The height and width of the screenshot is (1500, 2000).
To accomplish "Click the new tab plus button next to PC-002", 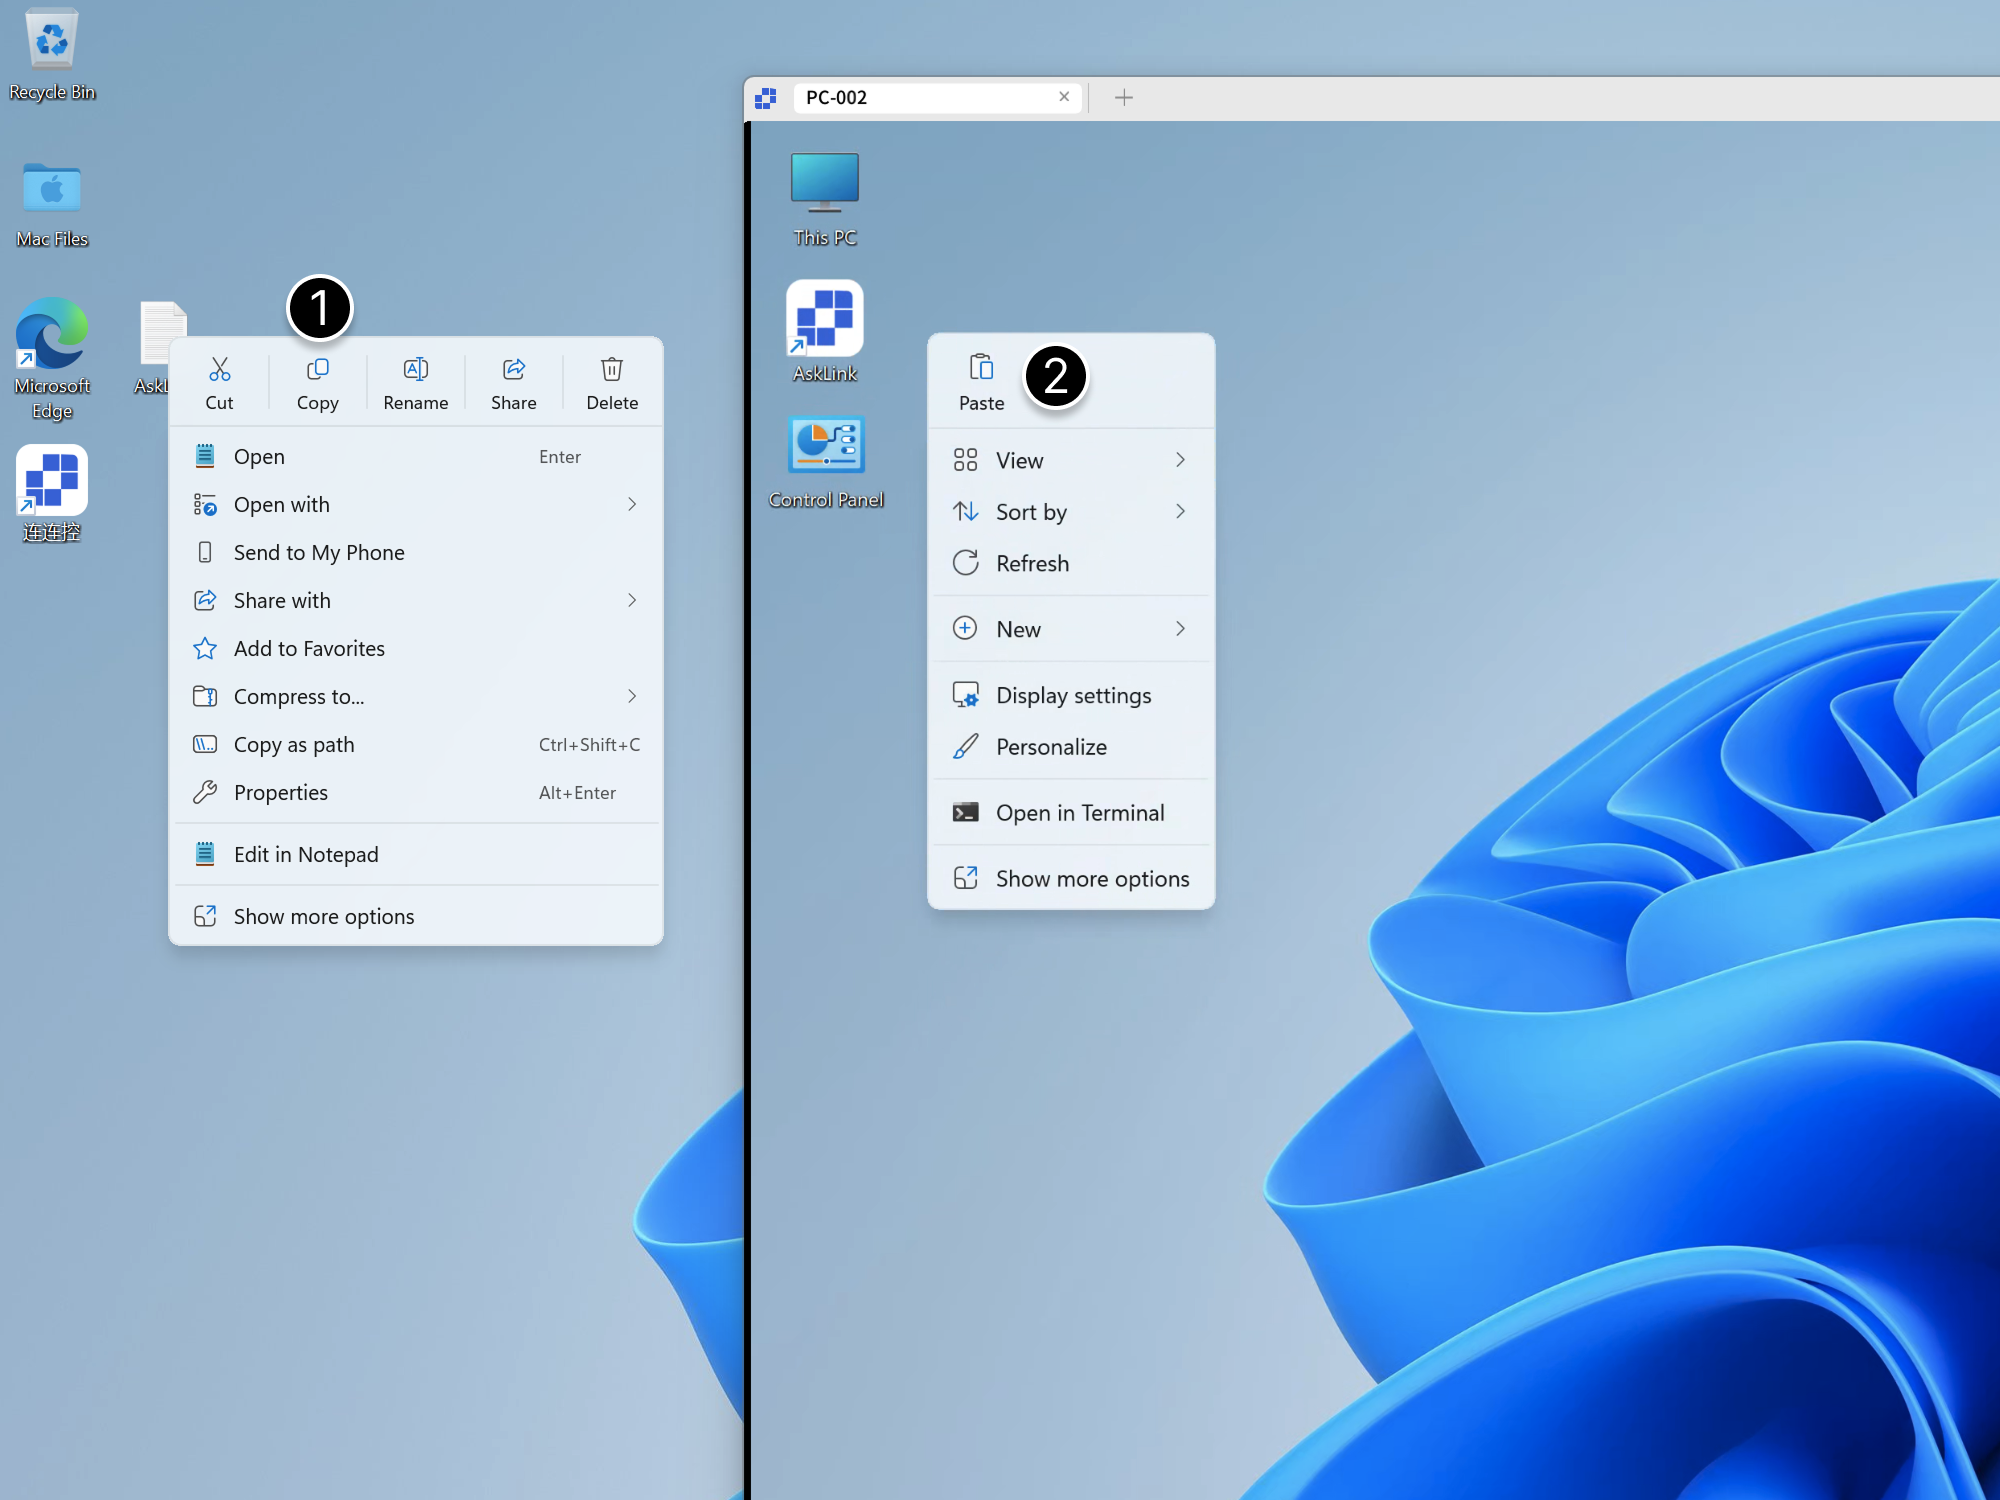I will pyautogui.click(x=1124, y=97).
